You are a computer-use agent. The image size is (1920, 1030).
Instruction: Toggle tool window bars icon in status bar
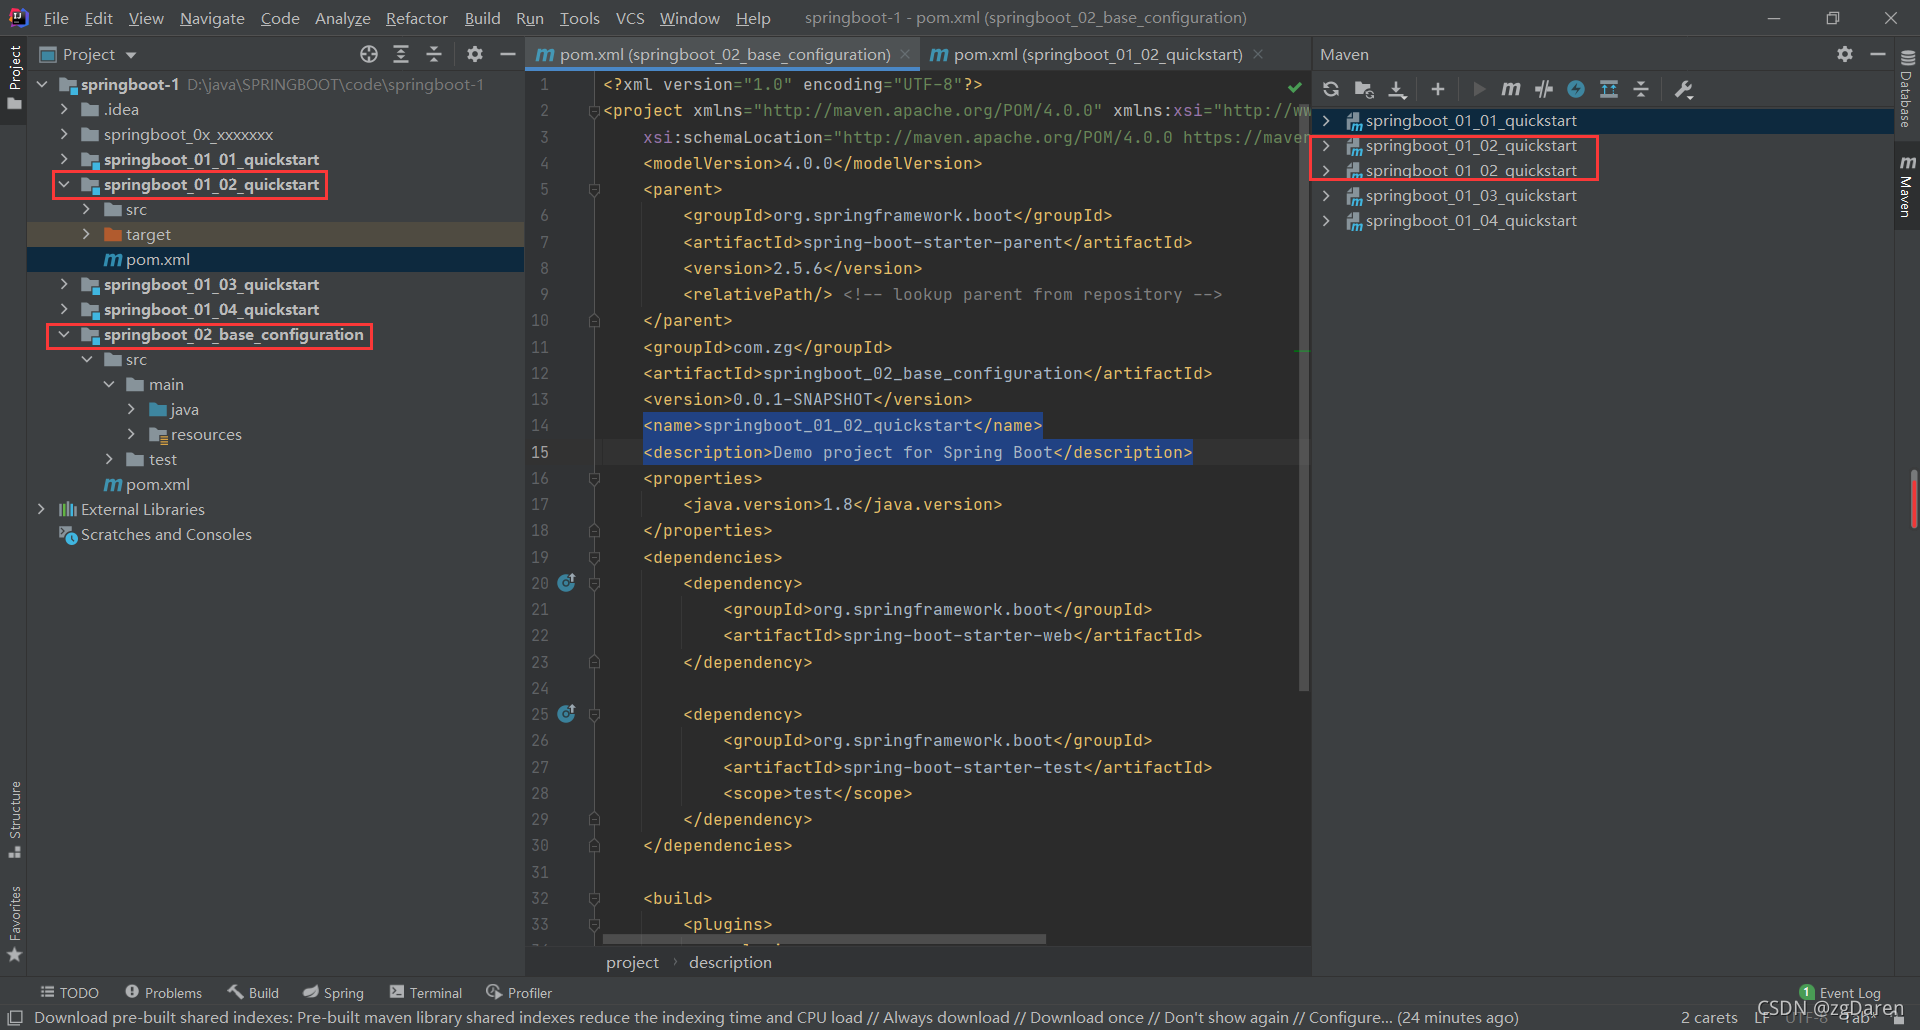click(15, 1017)
